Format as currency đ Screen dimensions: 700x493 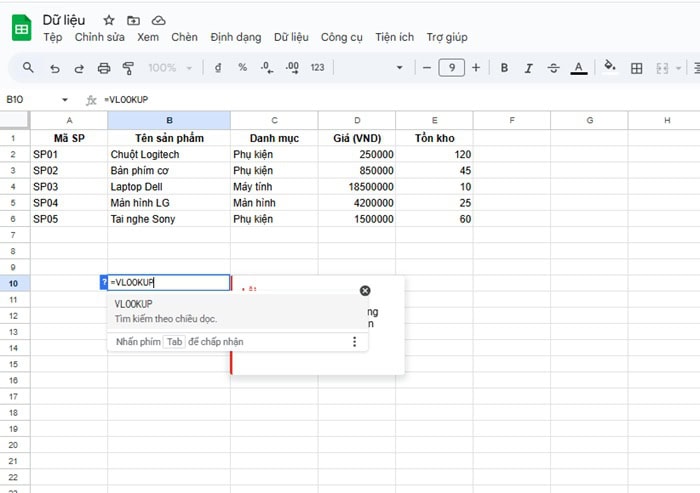[x=218, y=68]
